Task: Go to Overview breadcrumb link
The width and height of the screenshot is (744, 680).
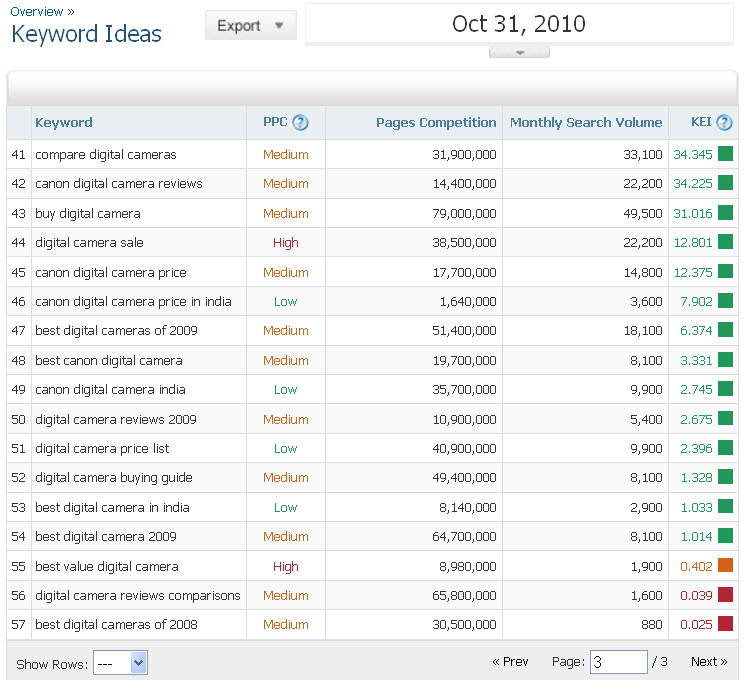Action: (36, 11)
